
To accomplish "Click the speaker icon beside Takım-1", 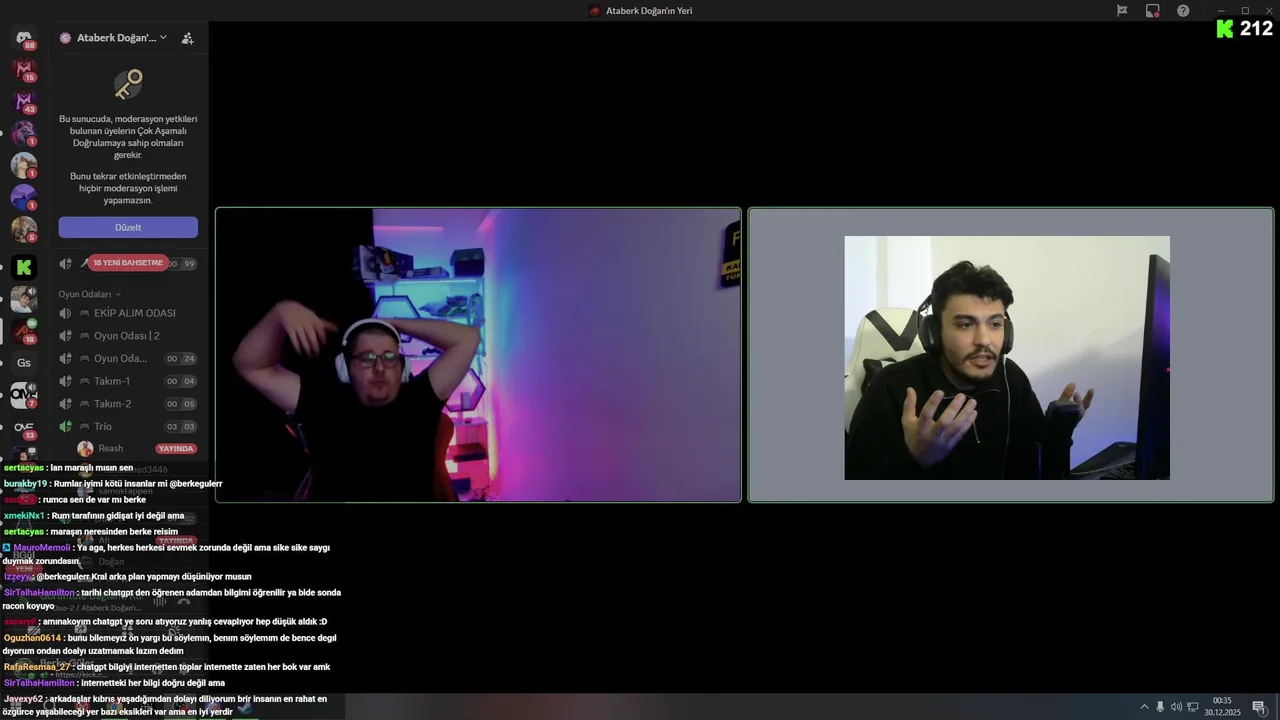I will pos(66,381).
